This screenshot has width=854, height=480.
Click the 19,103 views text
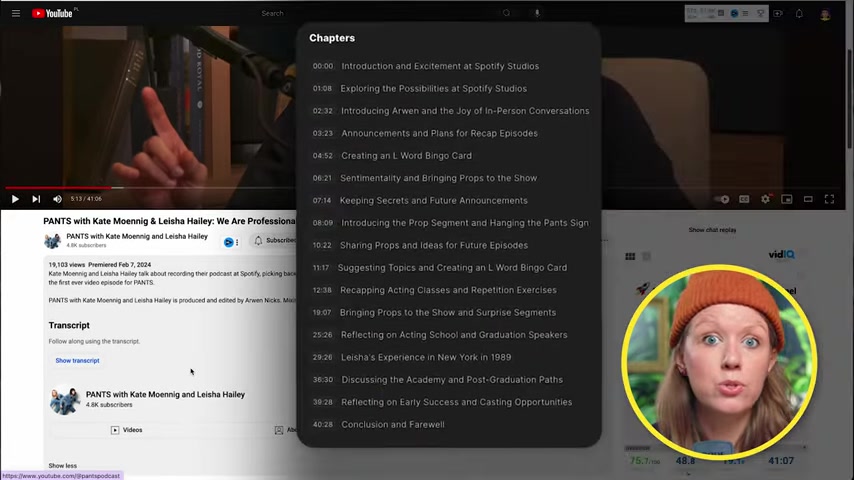click(66, 264)
